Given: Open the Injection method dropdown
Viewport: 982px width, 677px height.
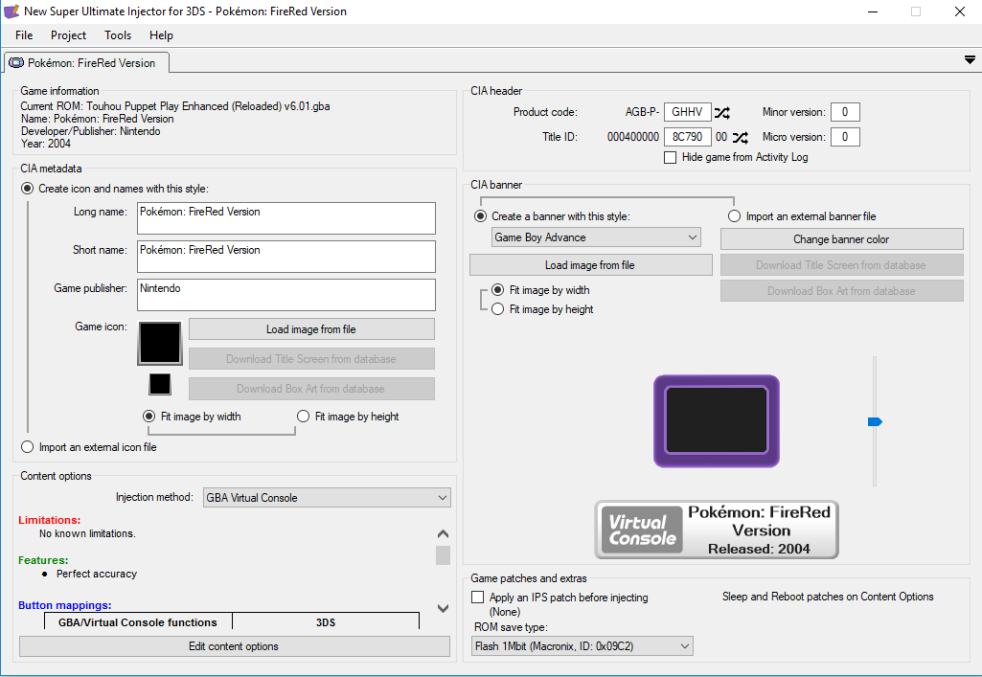Looking at the screenshot, I should [x=326, y=497].
